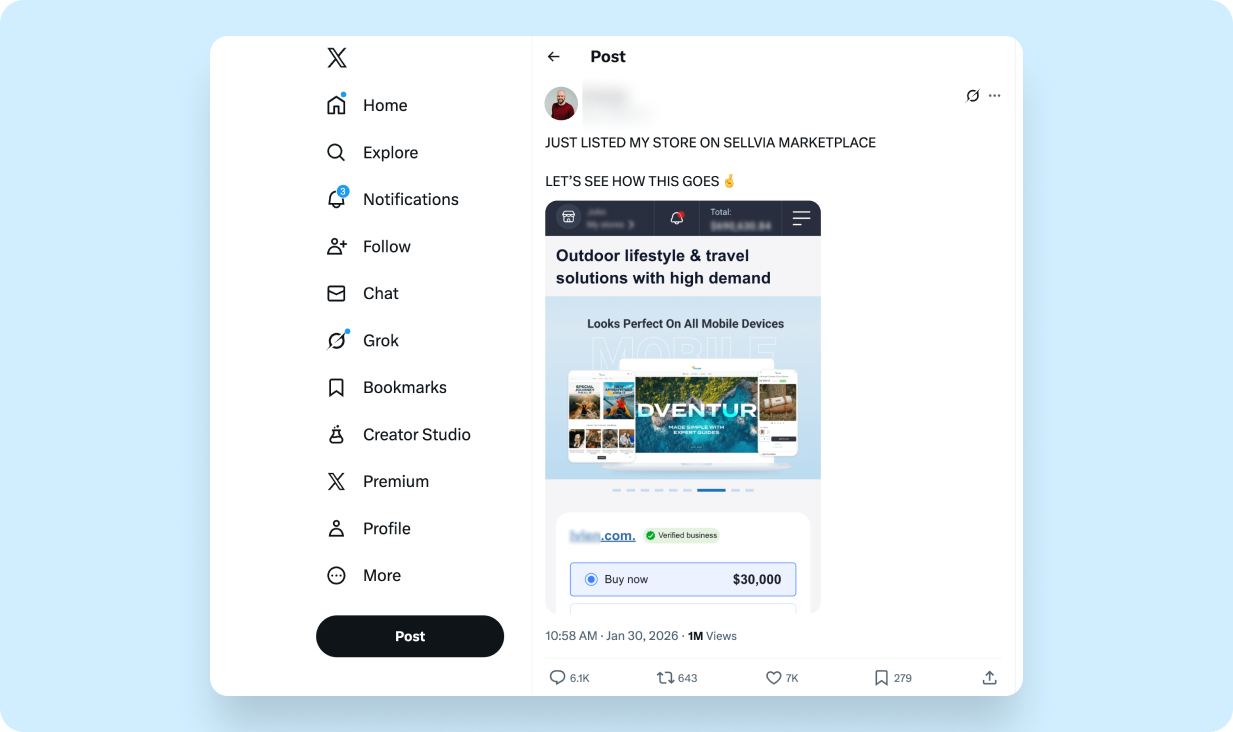The height and width of the screenshot is (732, 1233).
Task: Click the X logo icon
Action: pyautogui.click(x=337, y=58)
